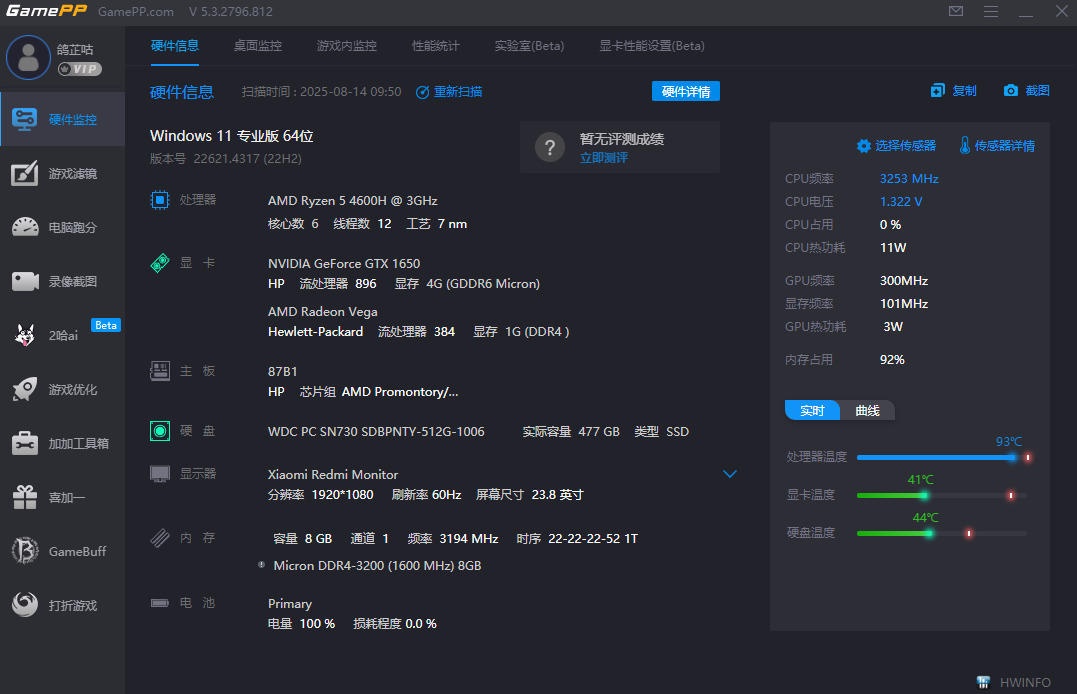This screenshot has width=1077, height=694.
Task: Click the GamePP logo
Action: coord(47,11)
